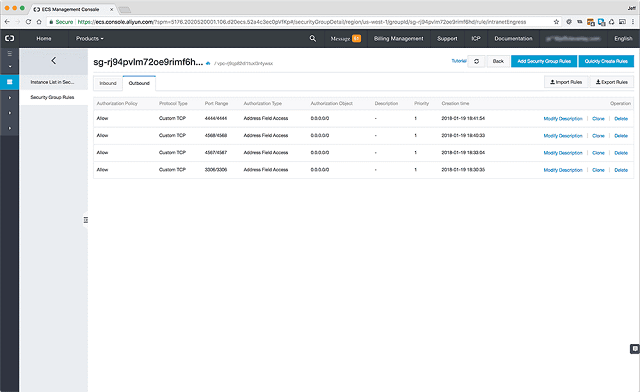This screenshot has width=640, height=392.
Task: Click Add Security Group Rules button
Action: (544, 61)
